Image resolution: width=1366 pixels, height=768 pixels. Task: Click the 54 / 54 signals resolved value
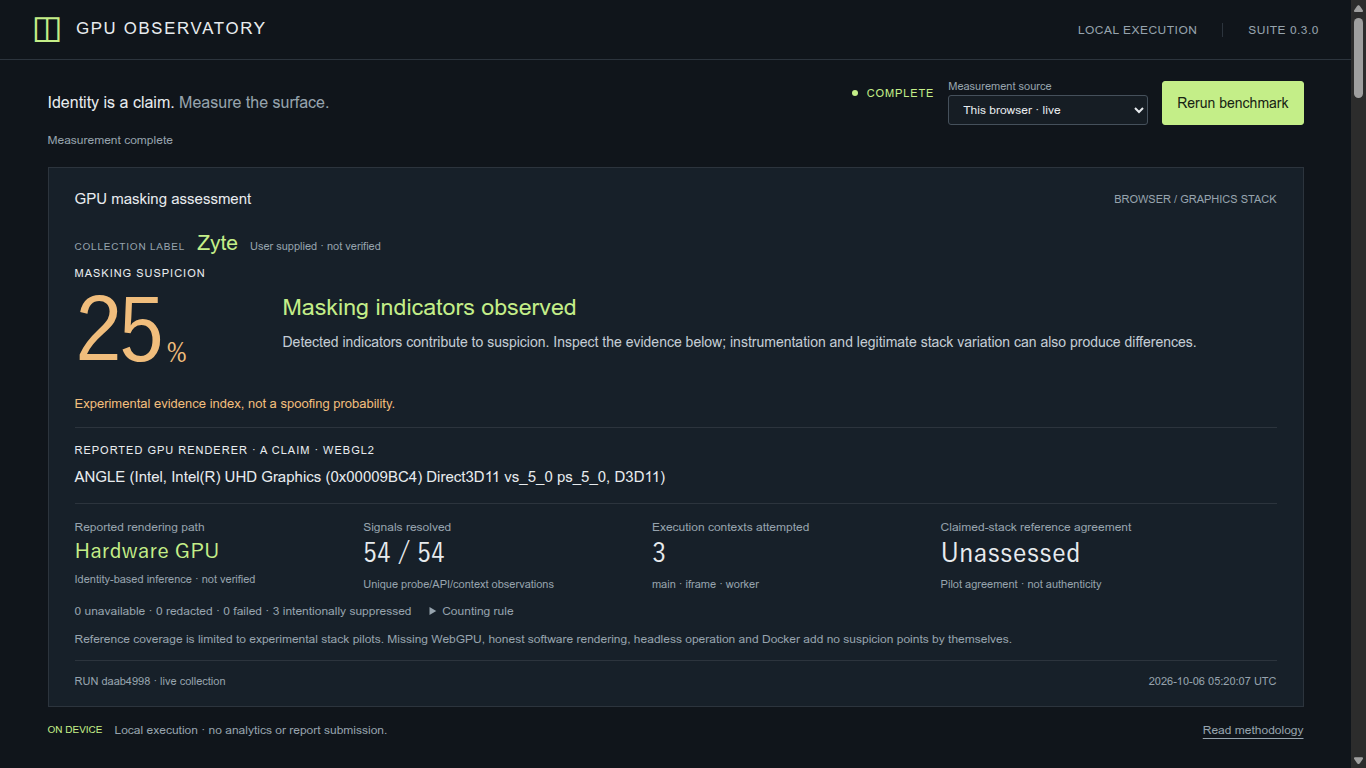[x=404, y=552]
